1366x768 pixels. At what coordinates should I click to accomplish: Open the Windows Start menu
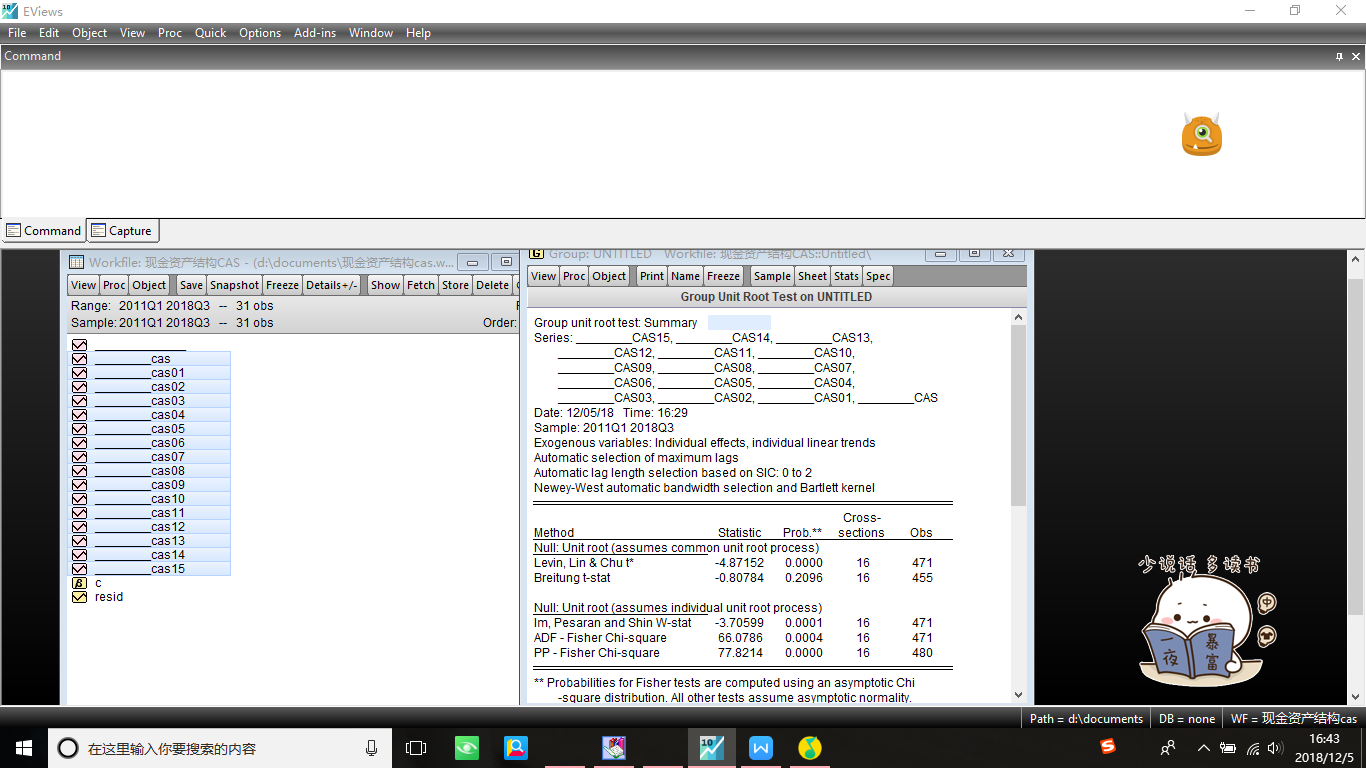point(24,748)
